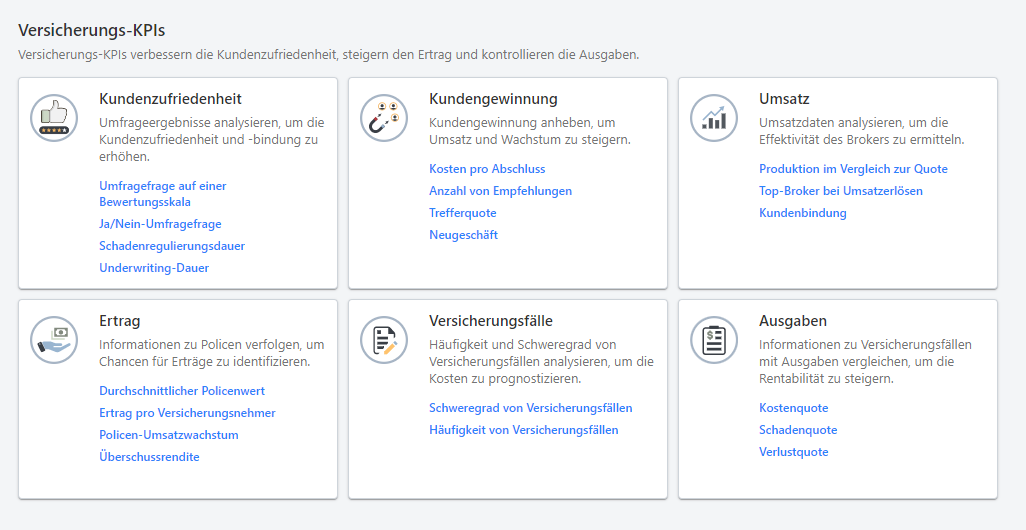Open Kosten pro Abschluss link

pyautogui.click(x=487, y=169)
